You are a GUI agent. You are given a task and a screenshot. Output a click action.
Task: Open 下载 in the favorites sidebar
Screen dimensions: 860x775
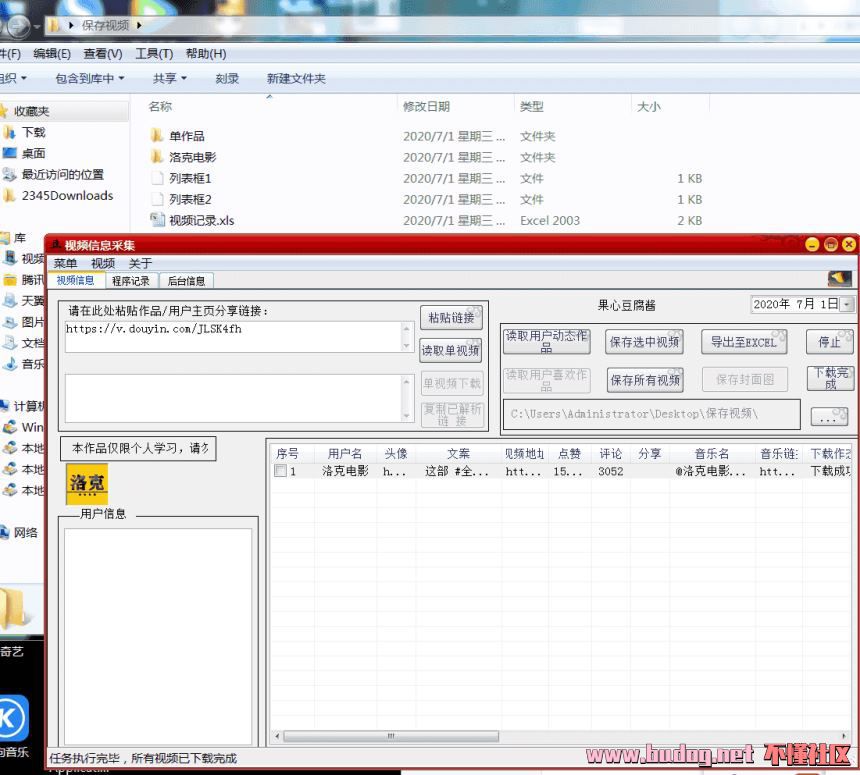click(x=10, y=132)
